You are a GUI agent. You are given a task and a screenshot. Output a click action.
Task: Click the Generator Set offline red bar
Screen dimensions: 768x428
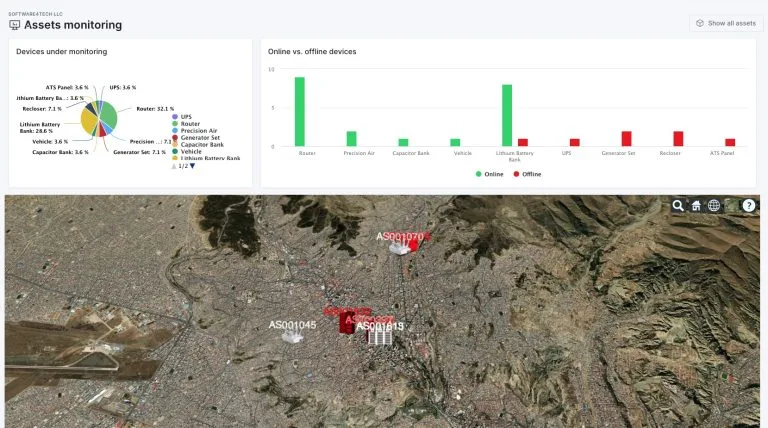[x=626, y=139]
